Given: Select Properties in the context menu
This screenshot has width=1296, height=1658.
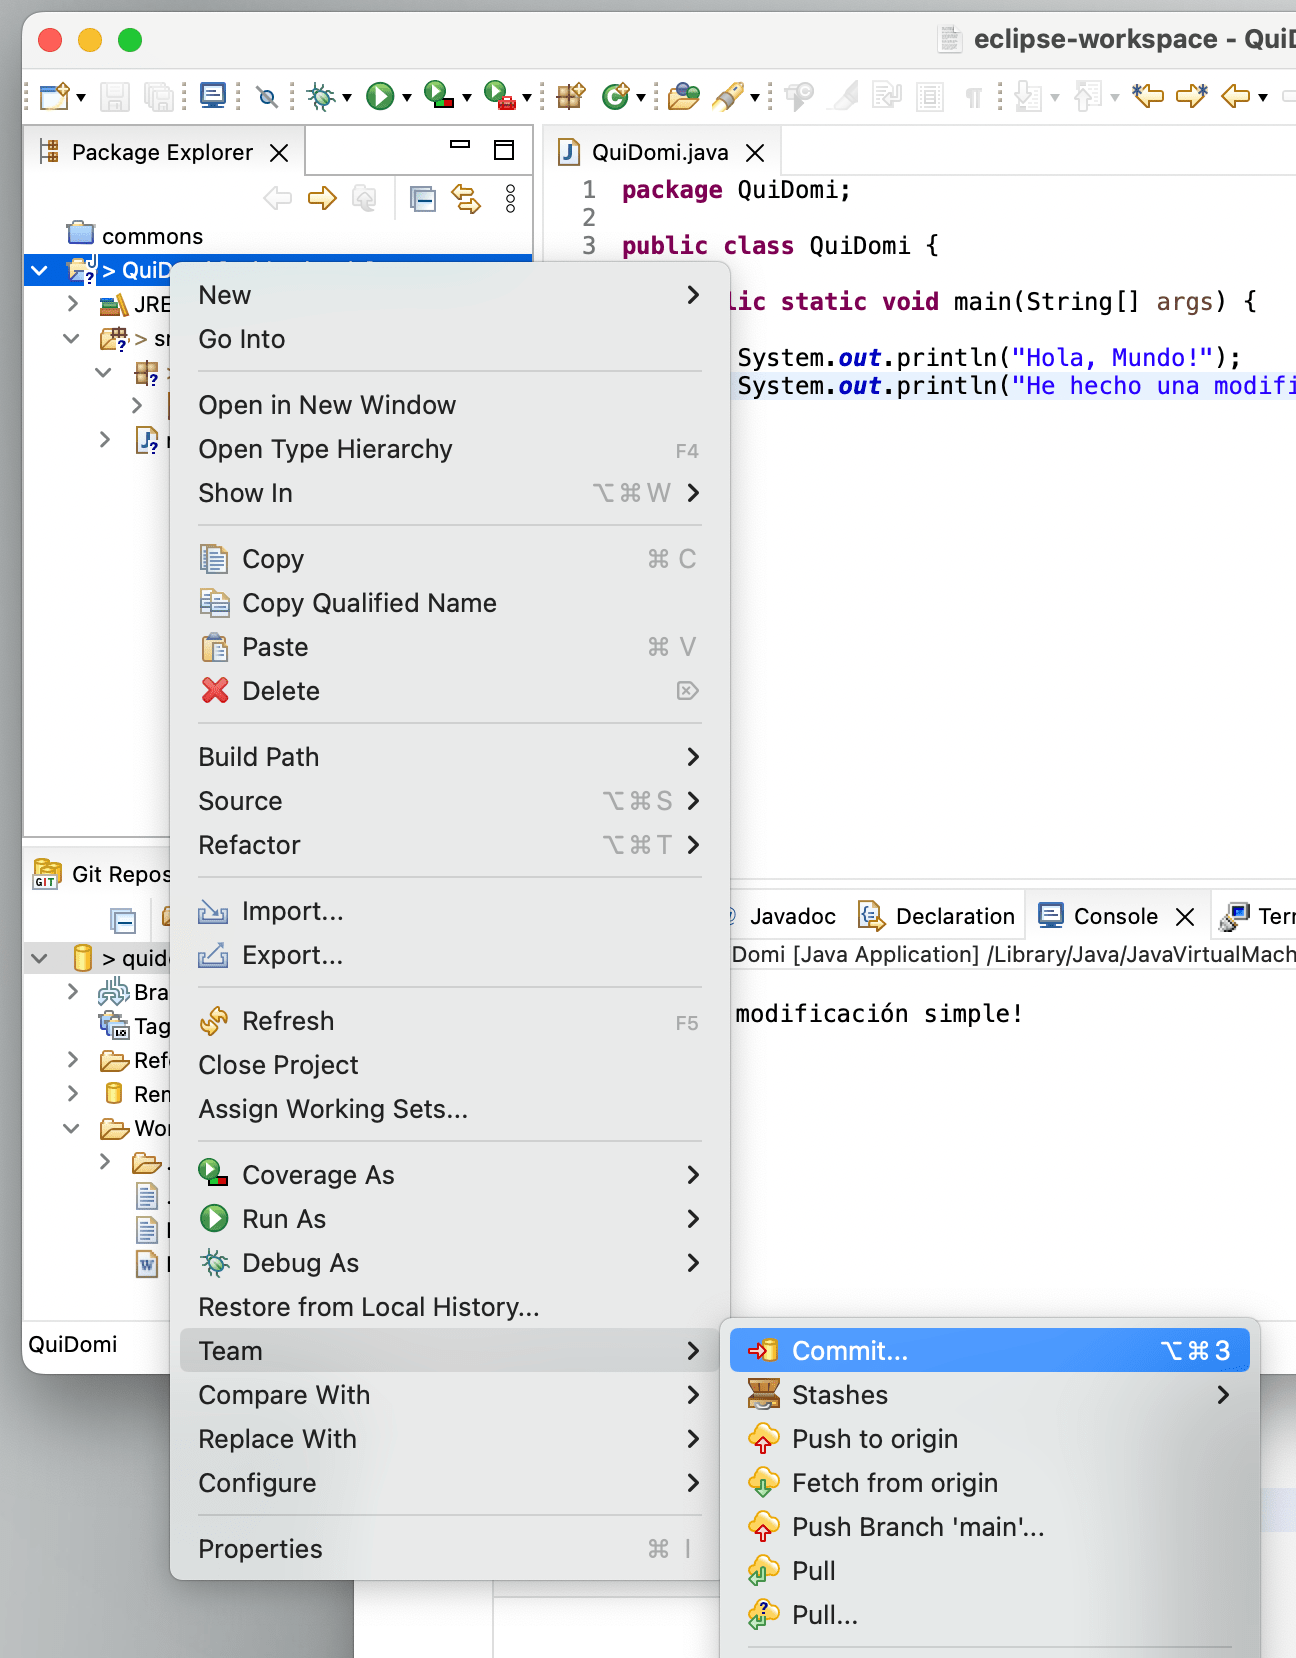Looking at the screenshot, I should pyautogui.click(x=449, y=1548).
